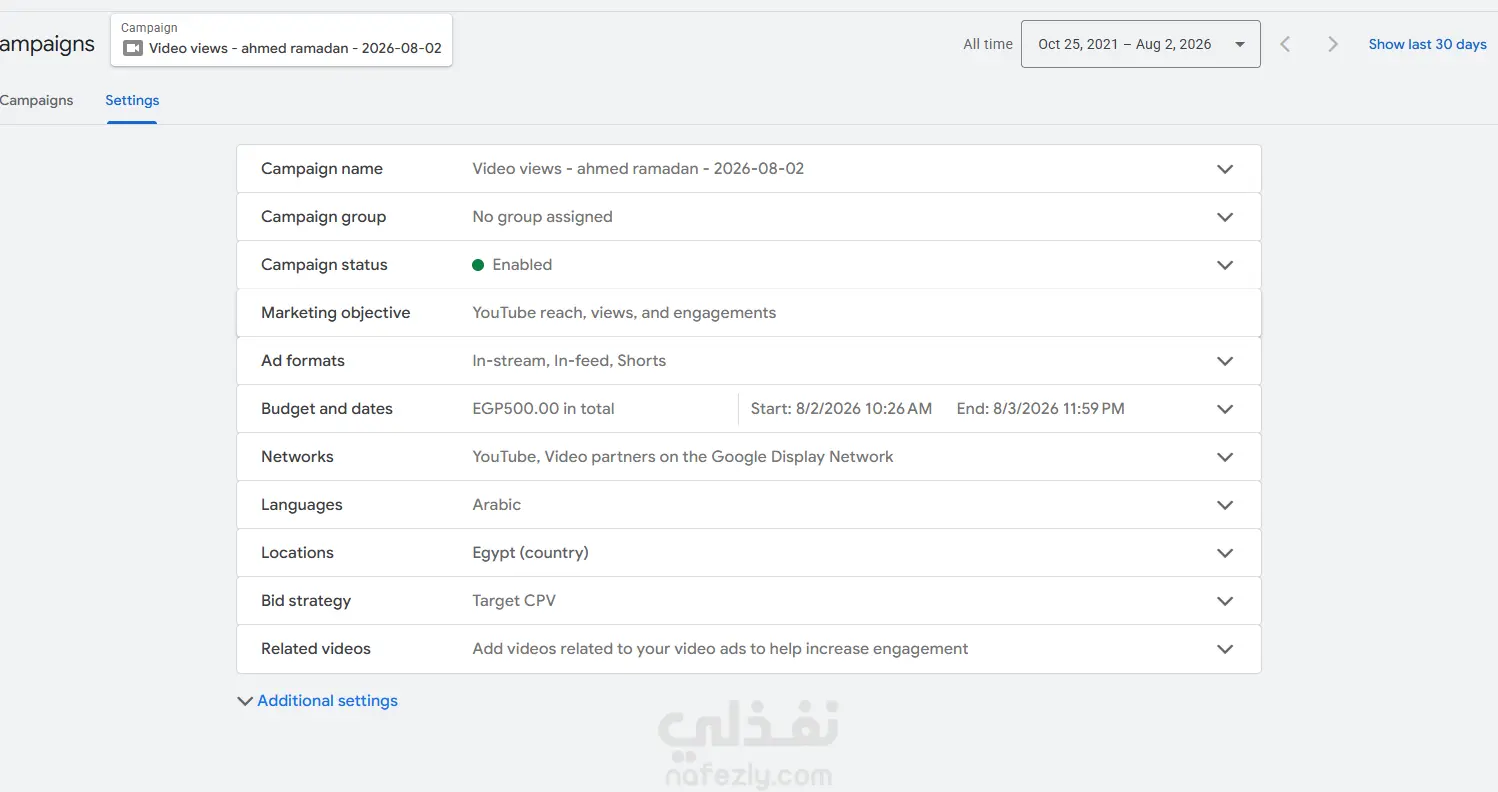
Task: Expand the Budget and dates row chevron
Action: [x=1225, y=409]
